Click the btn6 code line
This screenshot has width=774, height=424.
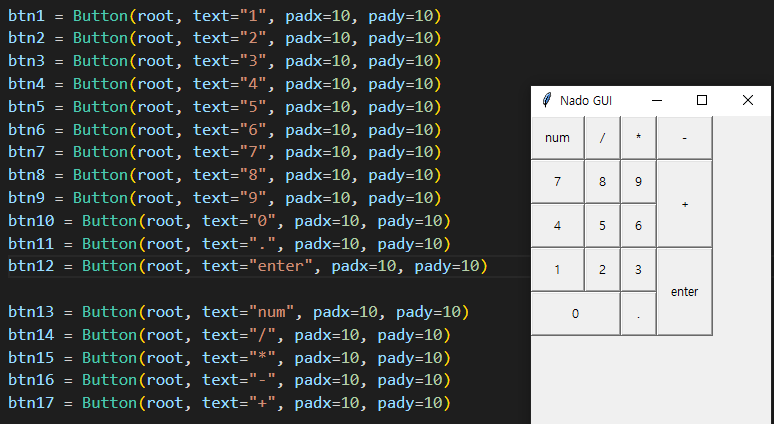click(225, 129)
